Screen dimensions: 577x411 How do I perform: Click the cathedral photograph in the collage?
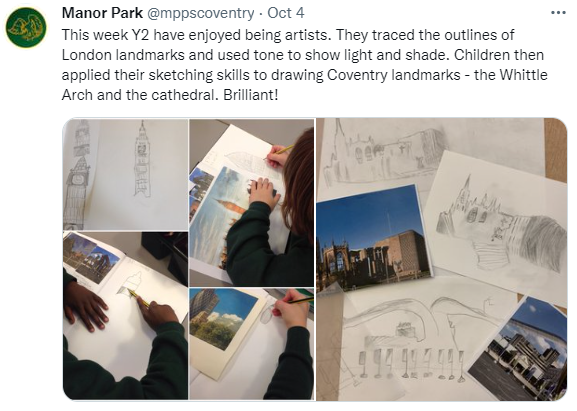(x=374, y=239)
